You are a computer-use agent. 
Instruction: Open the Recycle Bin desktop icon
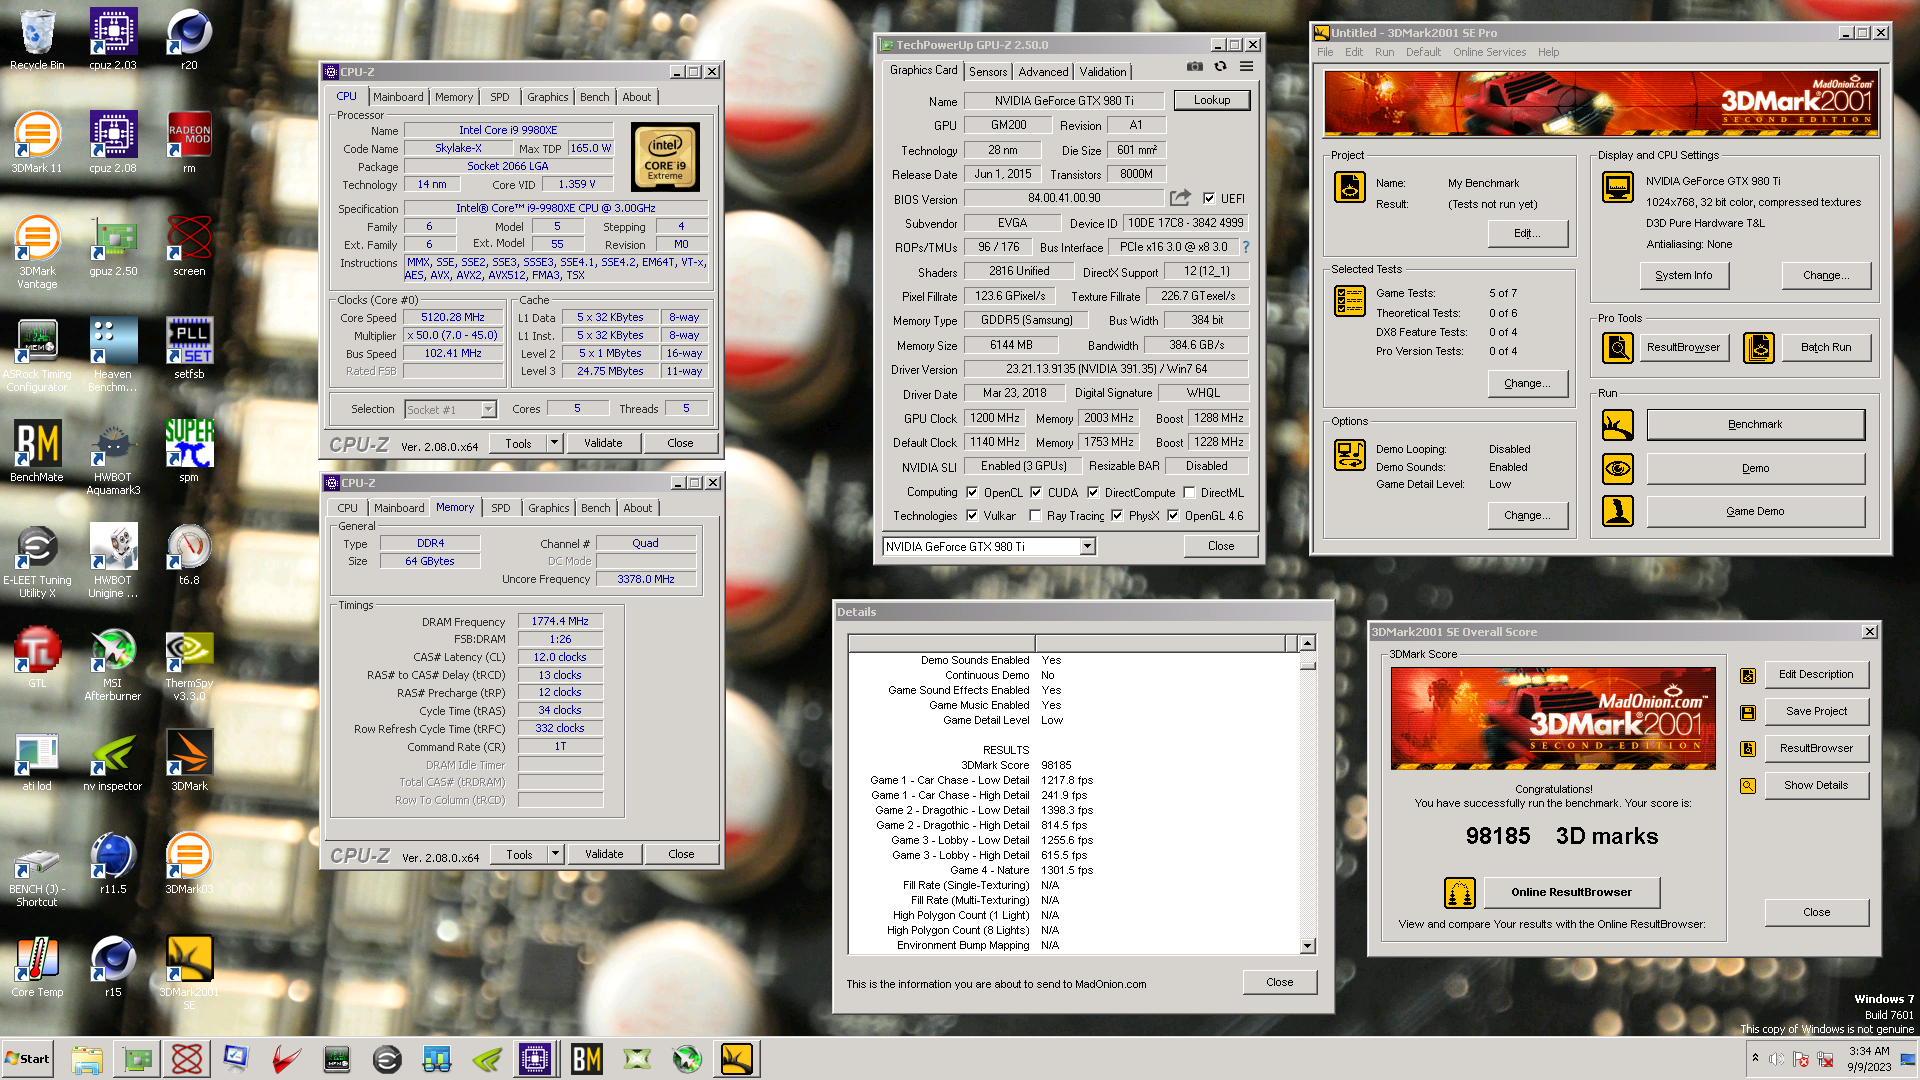(x=37, y=40)
